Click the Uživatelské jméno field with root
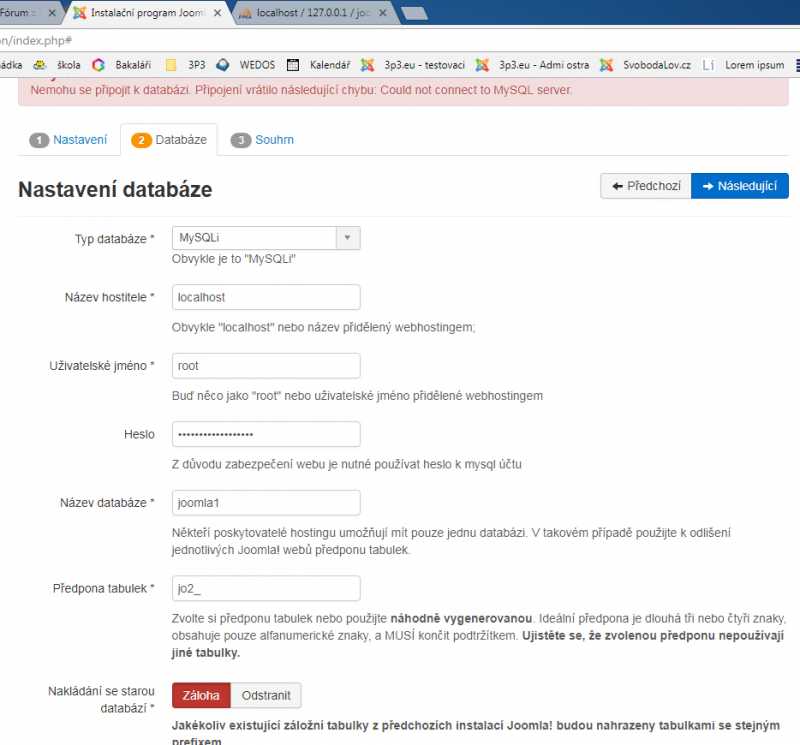The image size is (800, 745). (x=266, y=366)
